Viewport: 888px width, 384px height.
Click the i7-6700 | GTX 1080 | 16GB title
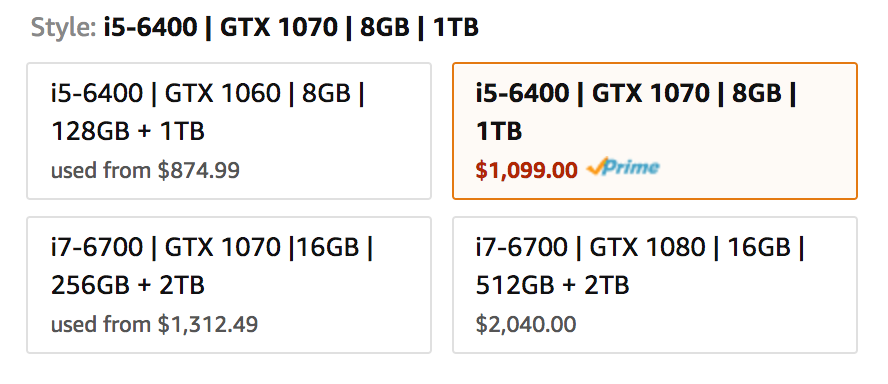[640, 248]
